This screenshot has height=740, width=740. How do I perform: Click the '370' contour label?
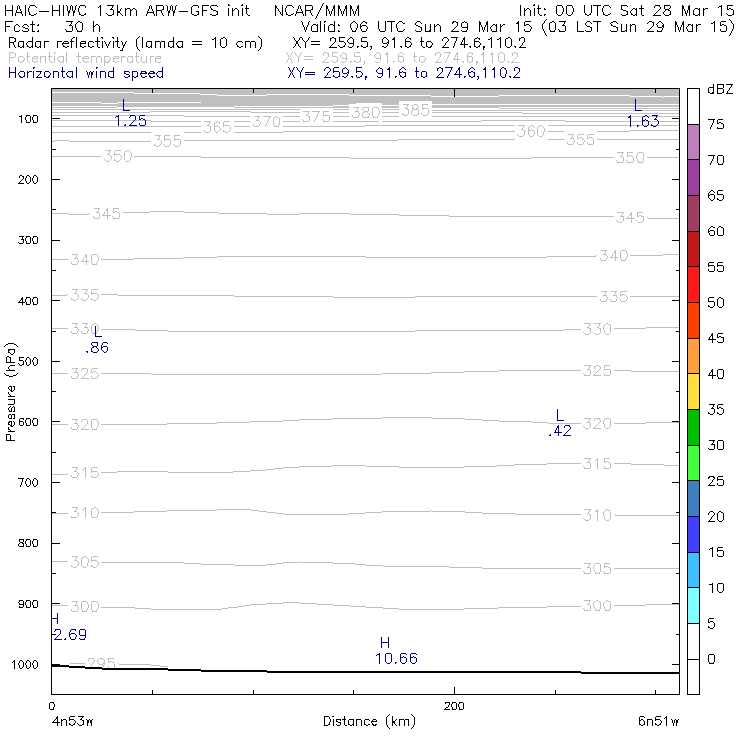coord(266,122)
